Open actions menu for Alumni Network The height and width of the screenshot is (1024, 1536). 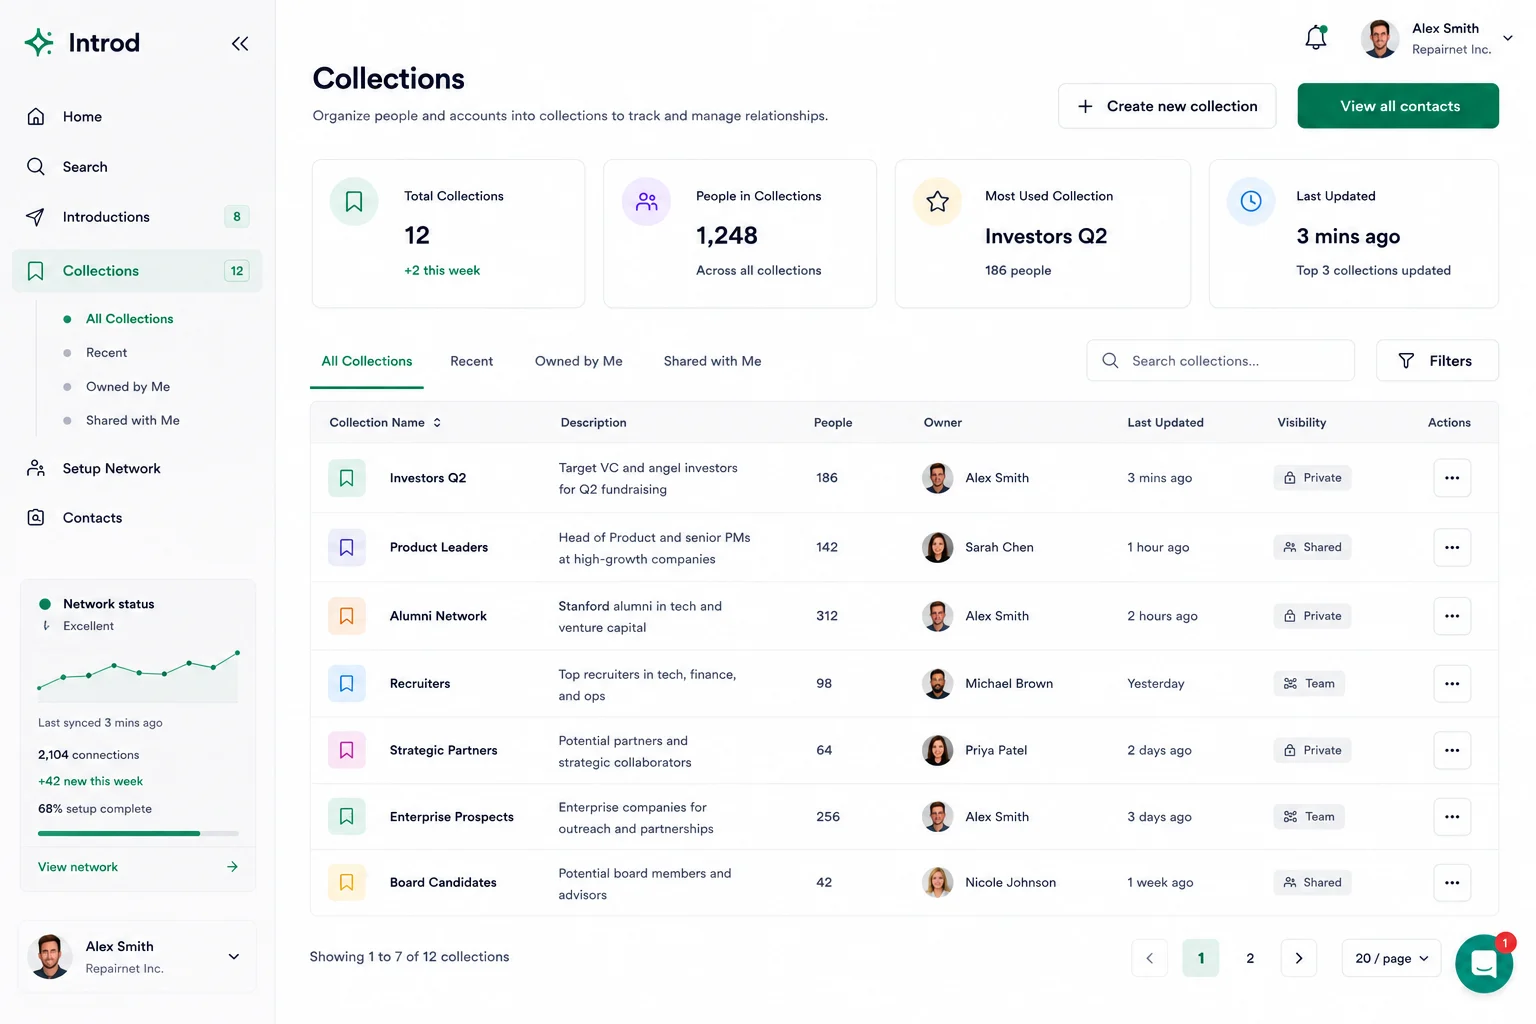click(1452, 616)
